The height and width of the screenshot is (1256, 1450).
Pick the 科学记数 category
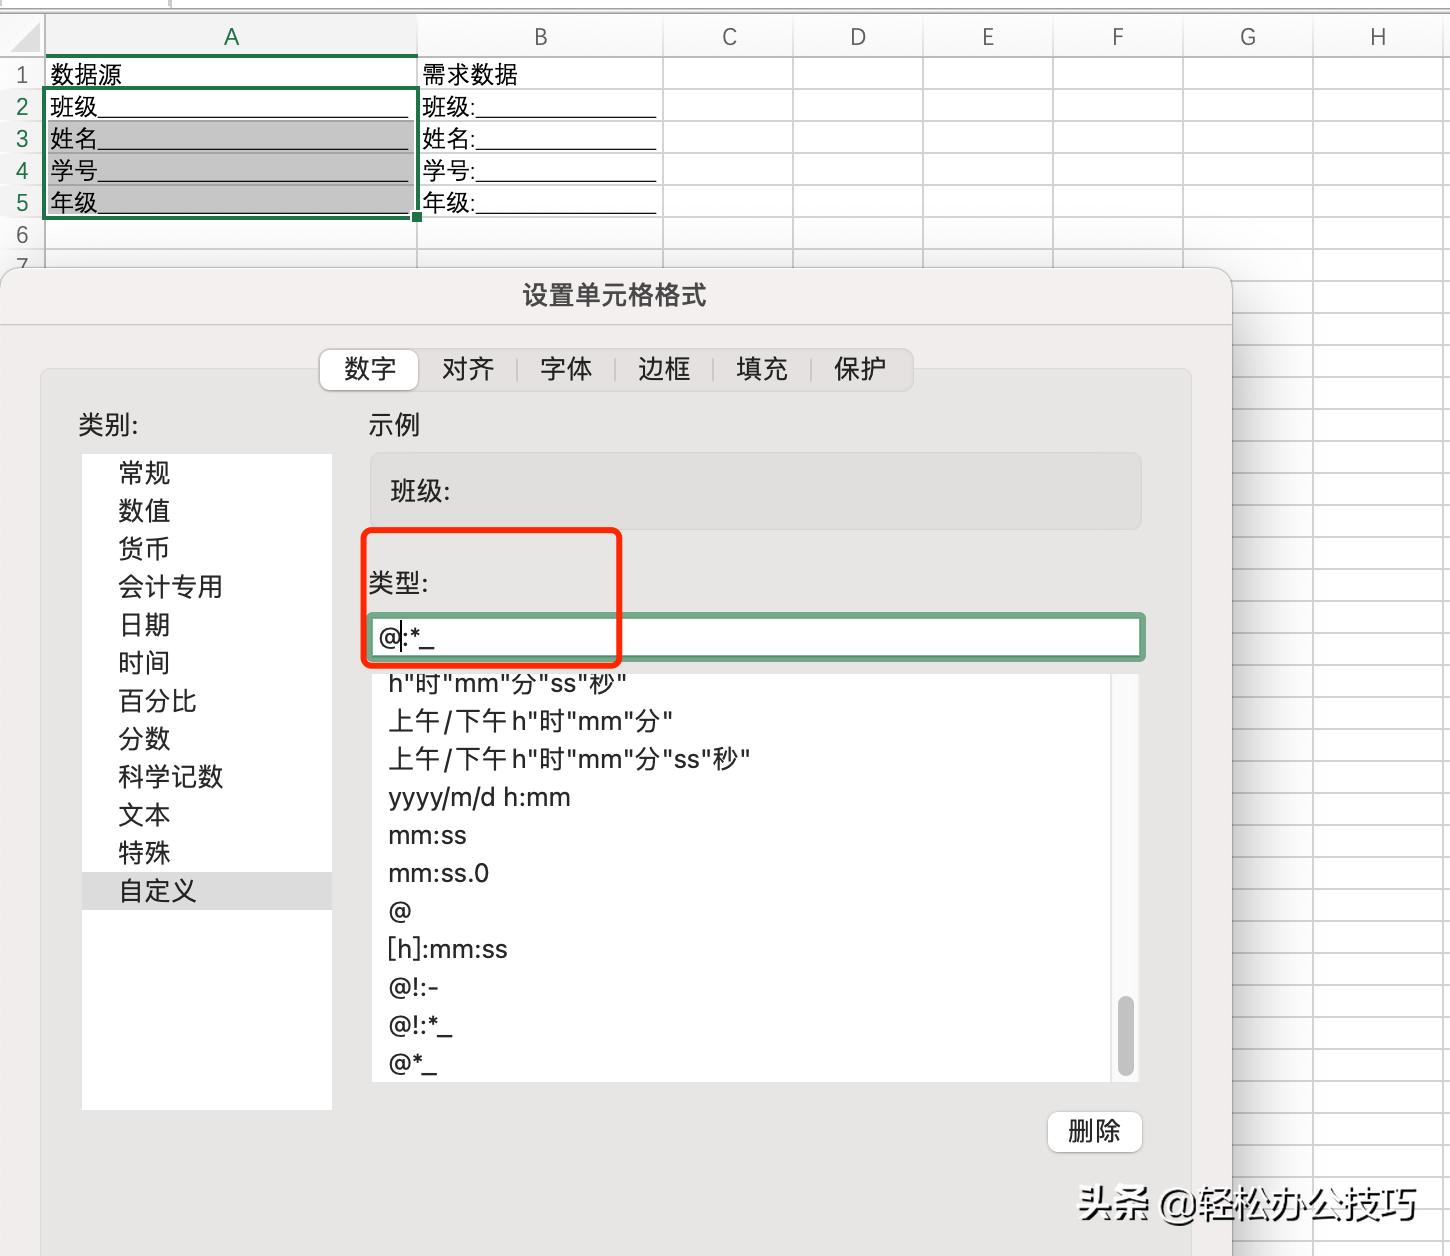coord(170,777)
